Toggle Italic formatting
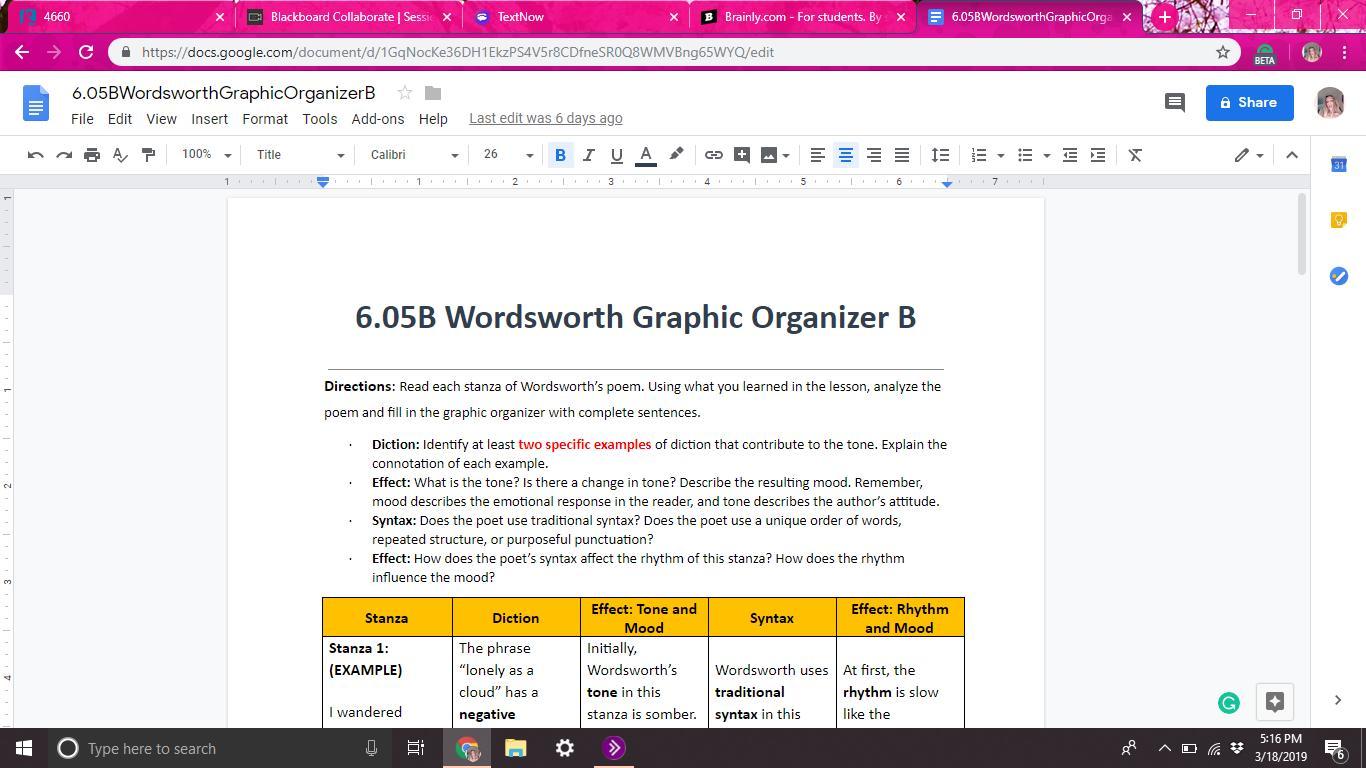The height and width of the screenshot is (768, 1366). click(x=588, y=155)
